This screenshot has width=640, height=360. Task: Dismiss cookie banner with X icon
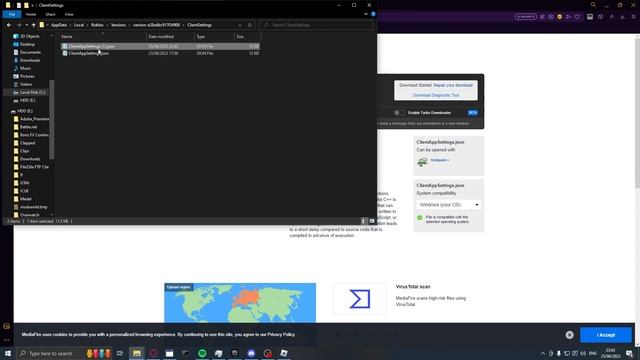tap(569, 335)
